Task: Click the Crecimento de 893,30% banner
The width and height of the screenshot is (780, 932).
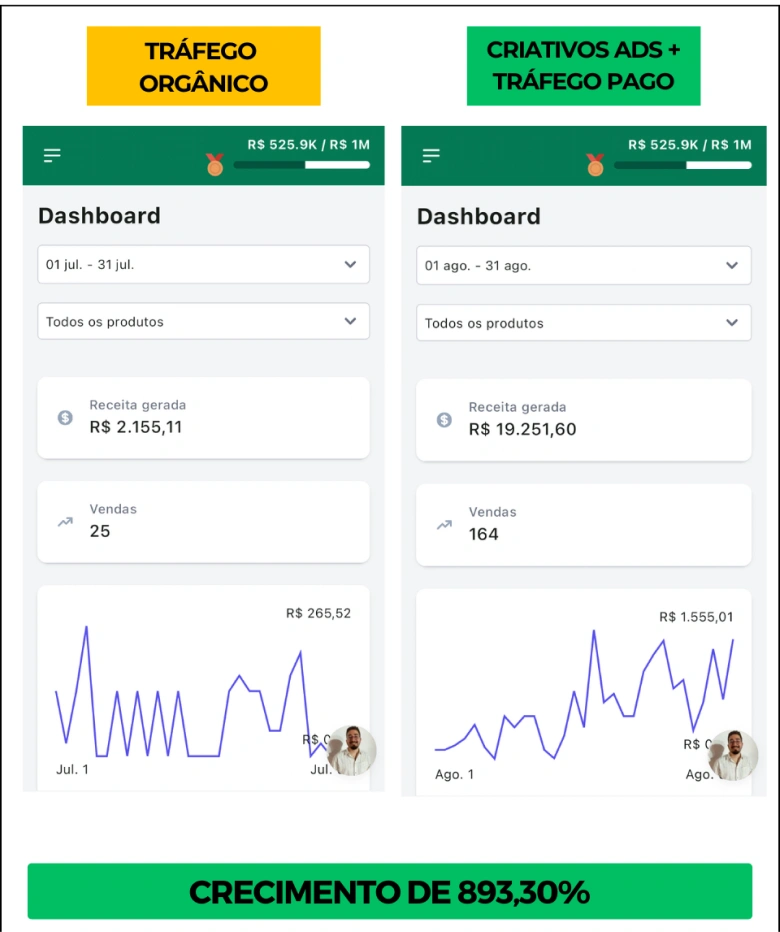Action: point(389,891)
